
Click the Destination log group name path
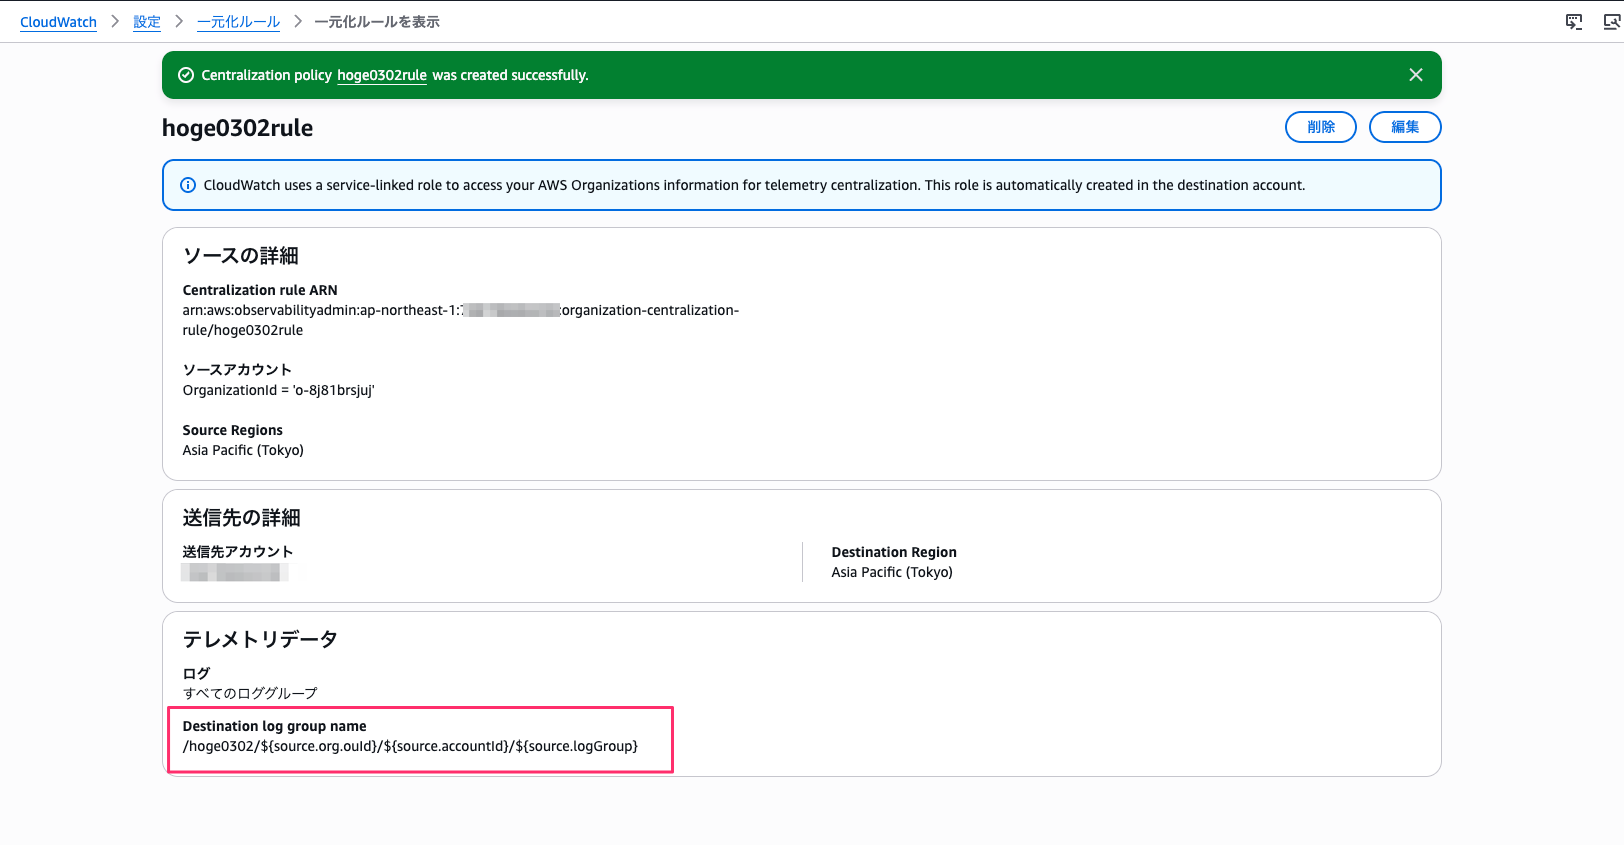(410, 746)
